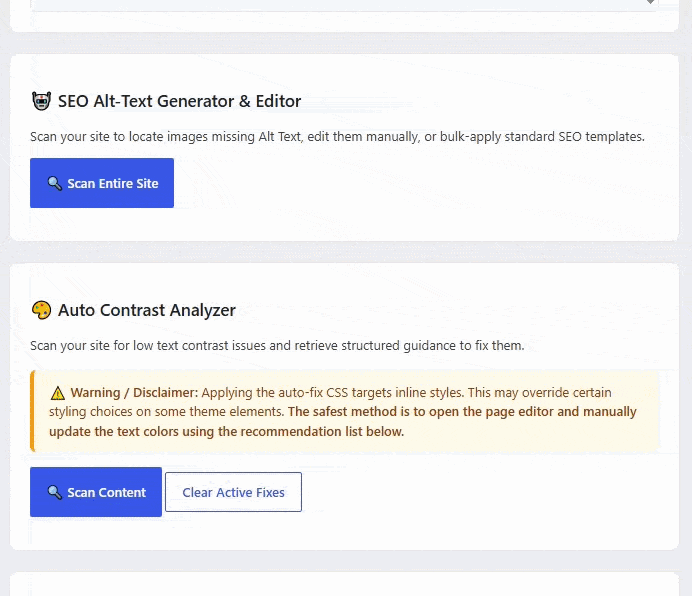The image size is (692, 596).
Task: Click the magnifier icon in Scan Entire Site
Action: click(x=54, y=183)
